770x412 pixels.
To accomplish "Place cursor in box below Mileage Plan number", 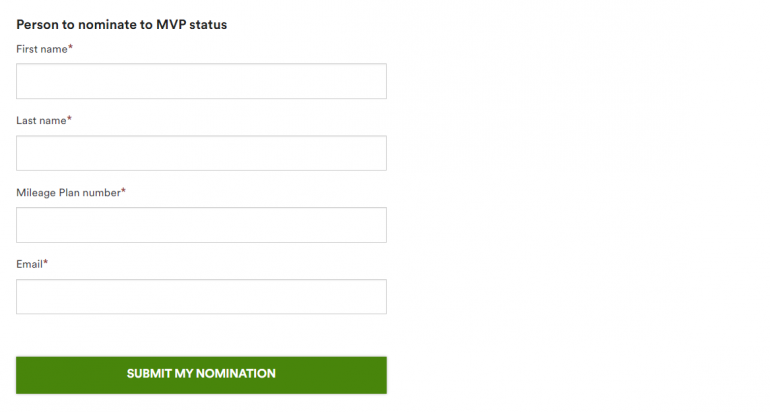I will click(201, 225).
